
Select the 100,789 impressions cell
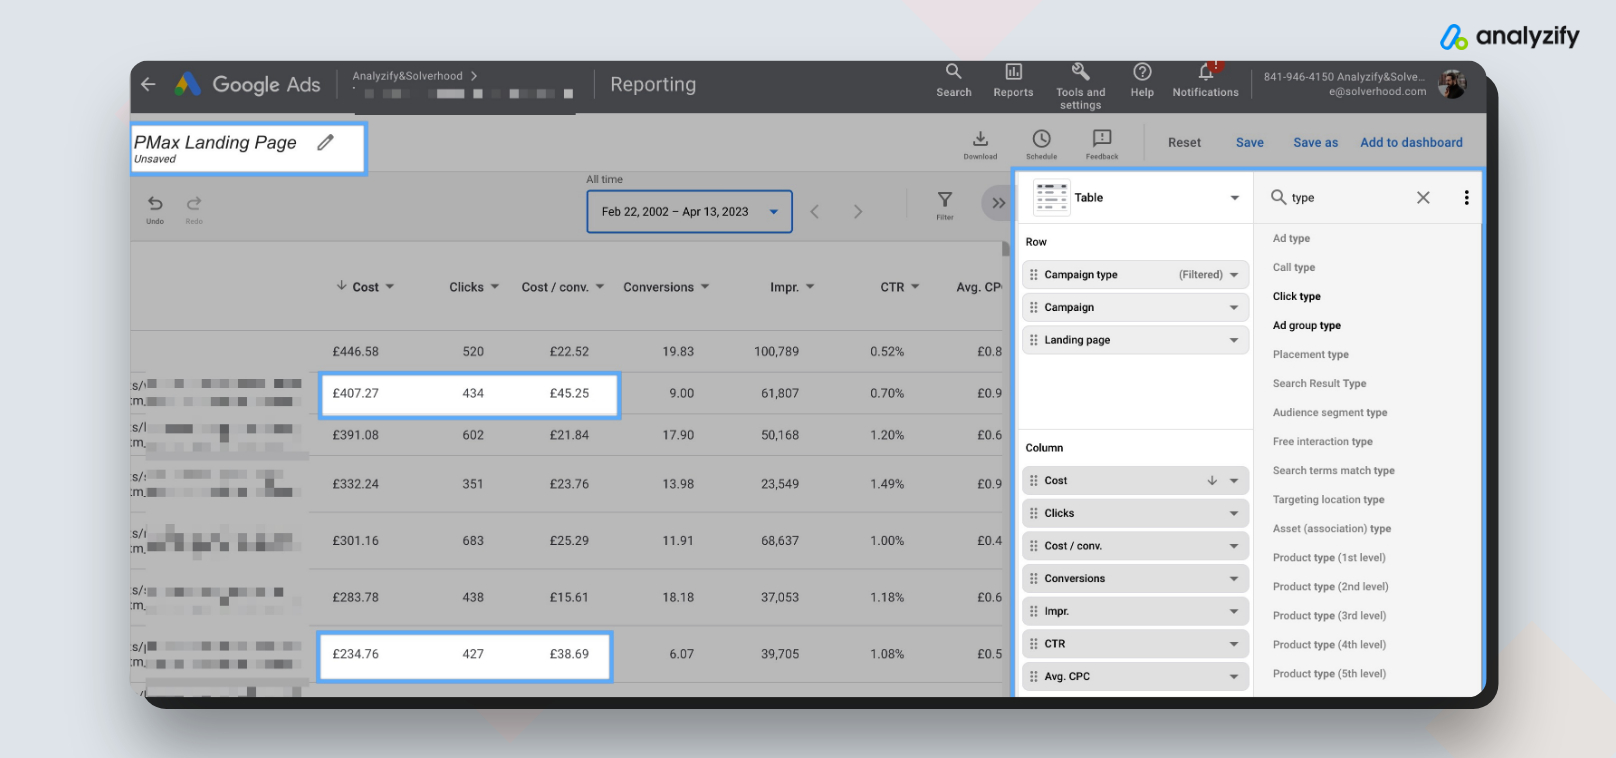pyautogui.click(x=776, y=352)
